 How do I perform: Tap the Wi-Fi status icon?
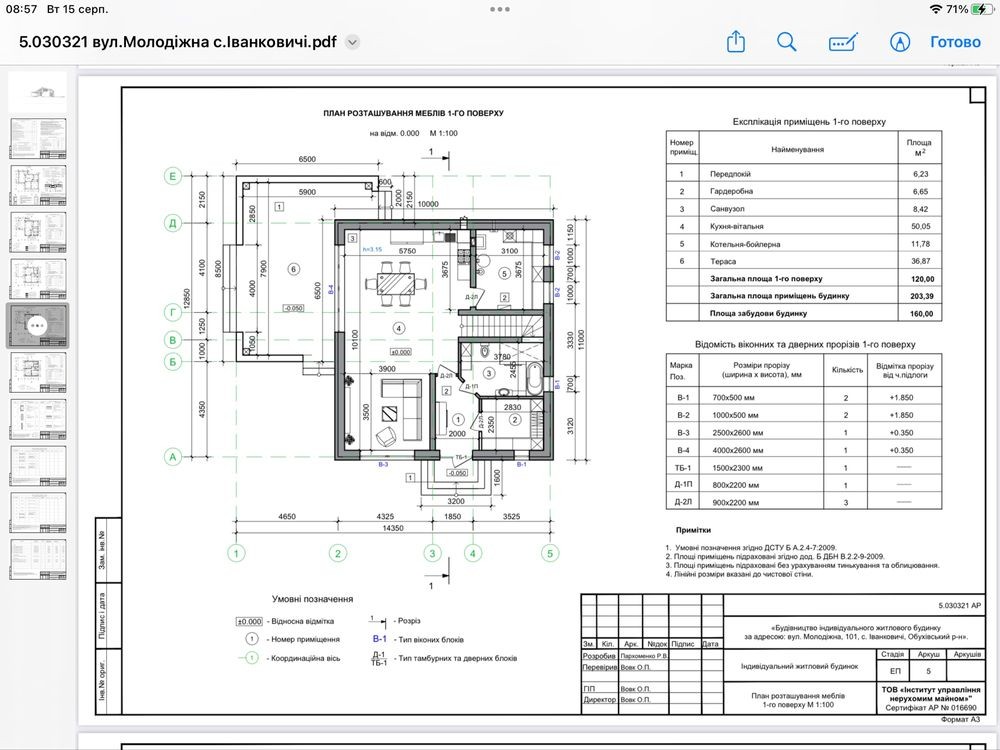click(x=936, y=9)
